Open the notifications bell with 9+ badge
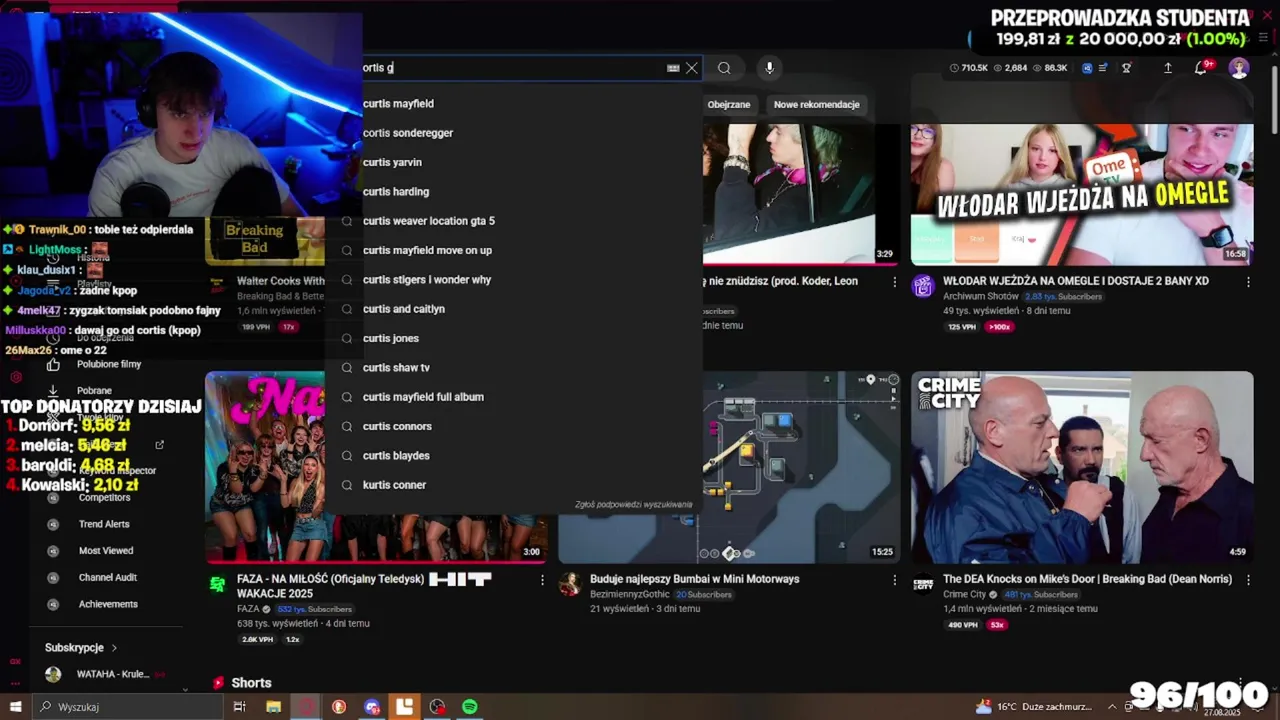This screenshot has height=720, width=1280. 1201,68
